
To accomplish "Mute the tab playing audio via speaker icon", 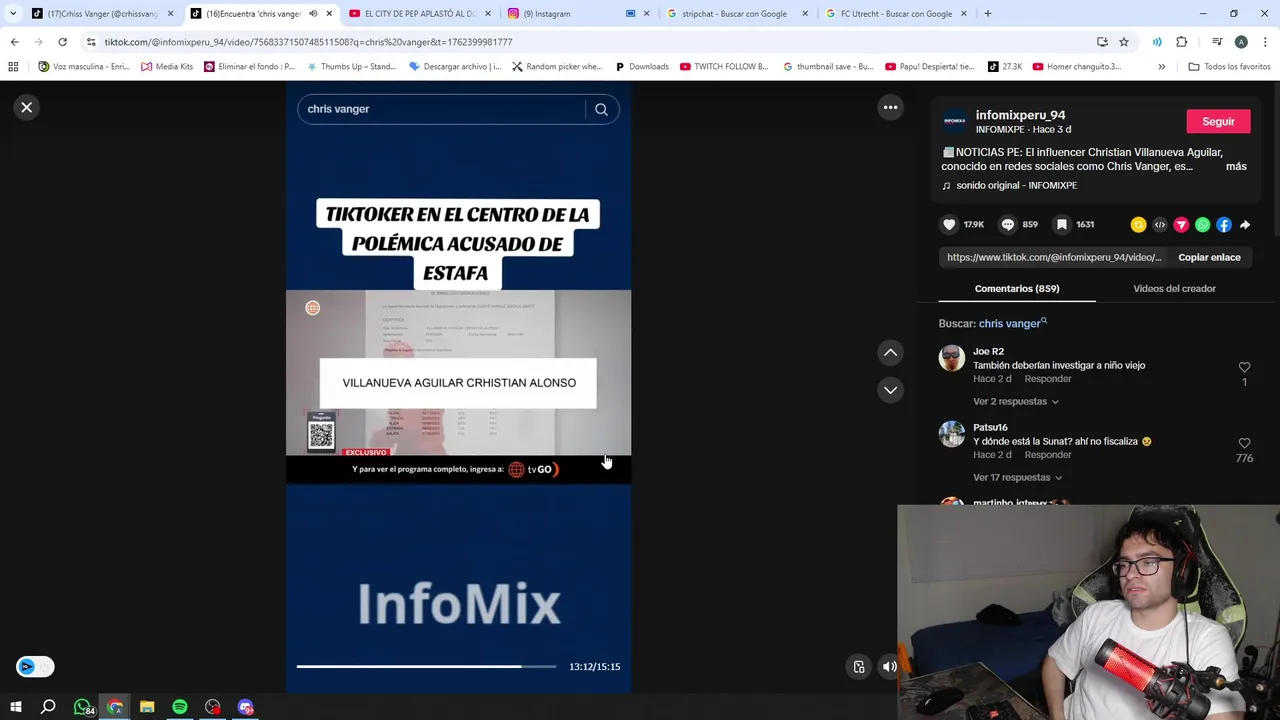I will pyautogui.click(x=313, y=14).
